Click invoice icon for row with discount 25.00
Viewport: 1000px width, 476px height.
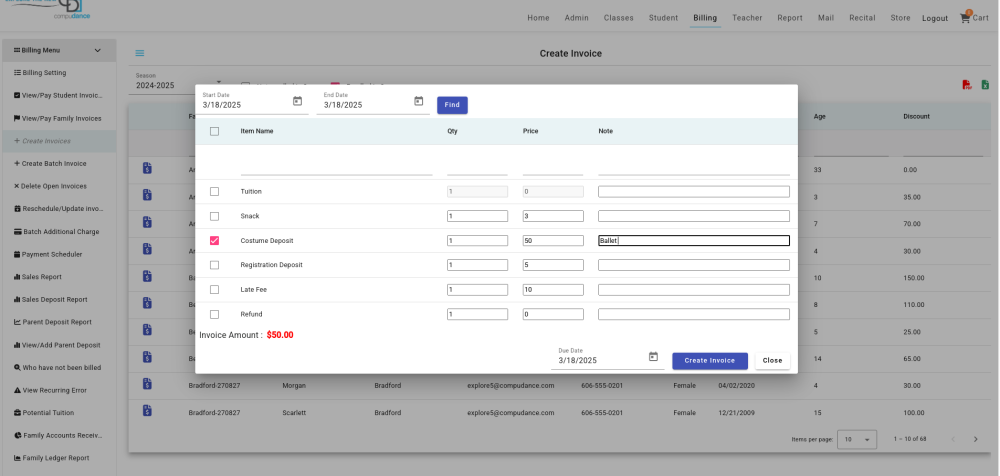tap(147, 330)
